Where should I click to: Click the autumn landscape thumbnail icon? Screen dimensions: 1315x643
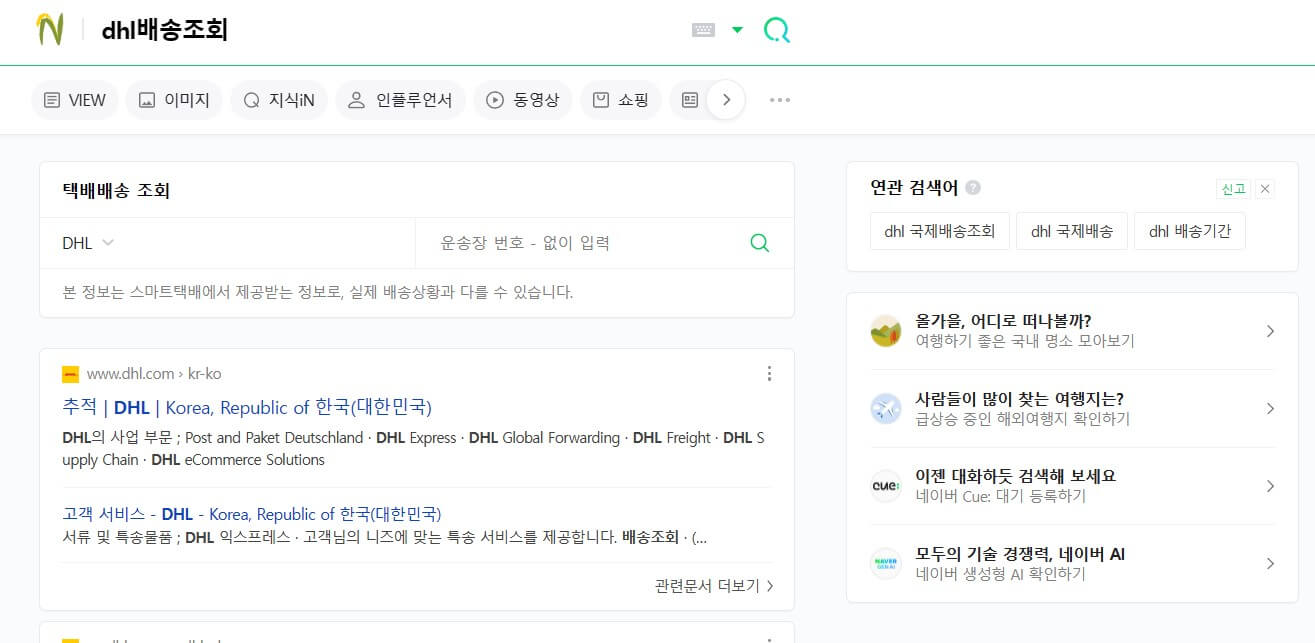click(886, 331)
